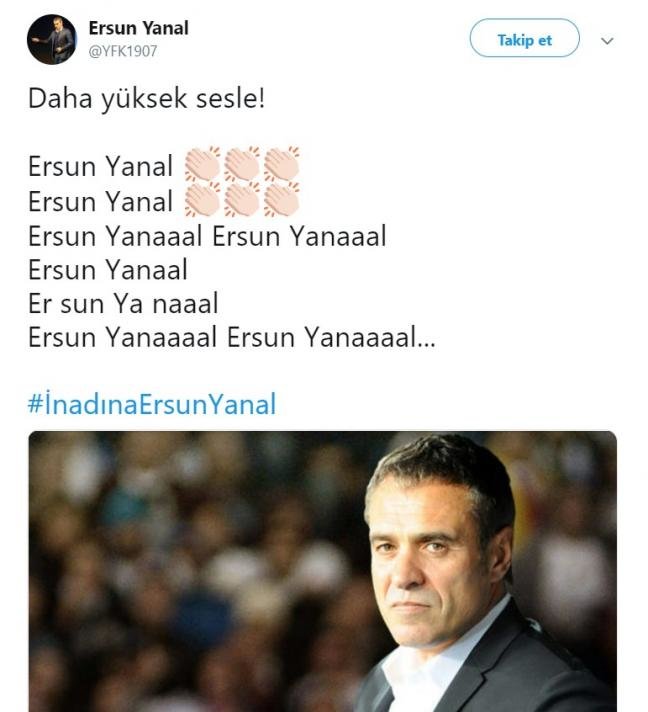Viewport: 648px width, 712px height.
Task: Click the first clapping emoji in lower row
Action: (x=203, y=199)
